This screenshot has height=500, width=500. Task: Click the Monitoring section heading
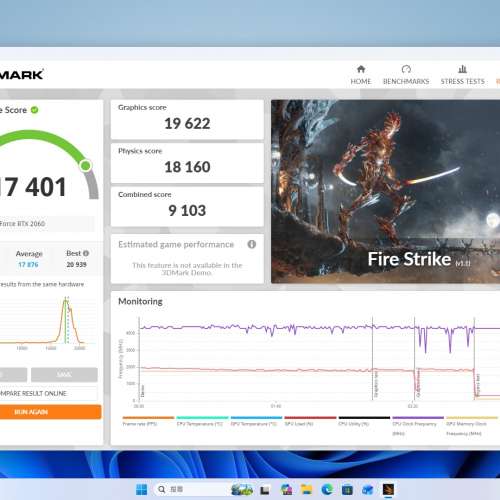click(140, 301)
